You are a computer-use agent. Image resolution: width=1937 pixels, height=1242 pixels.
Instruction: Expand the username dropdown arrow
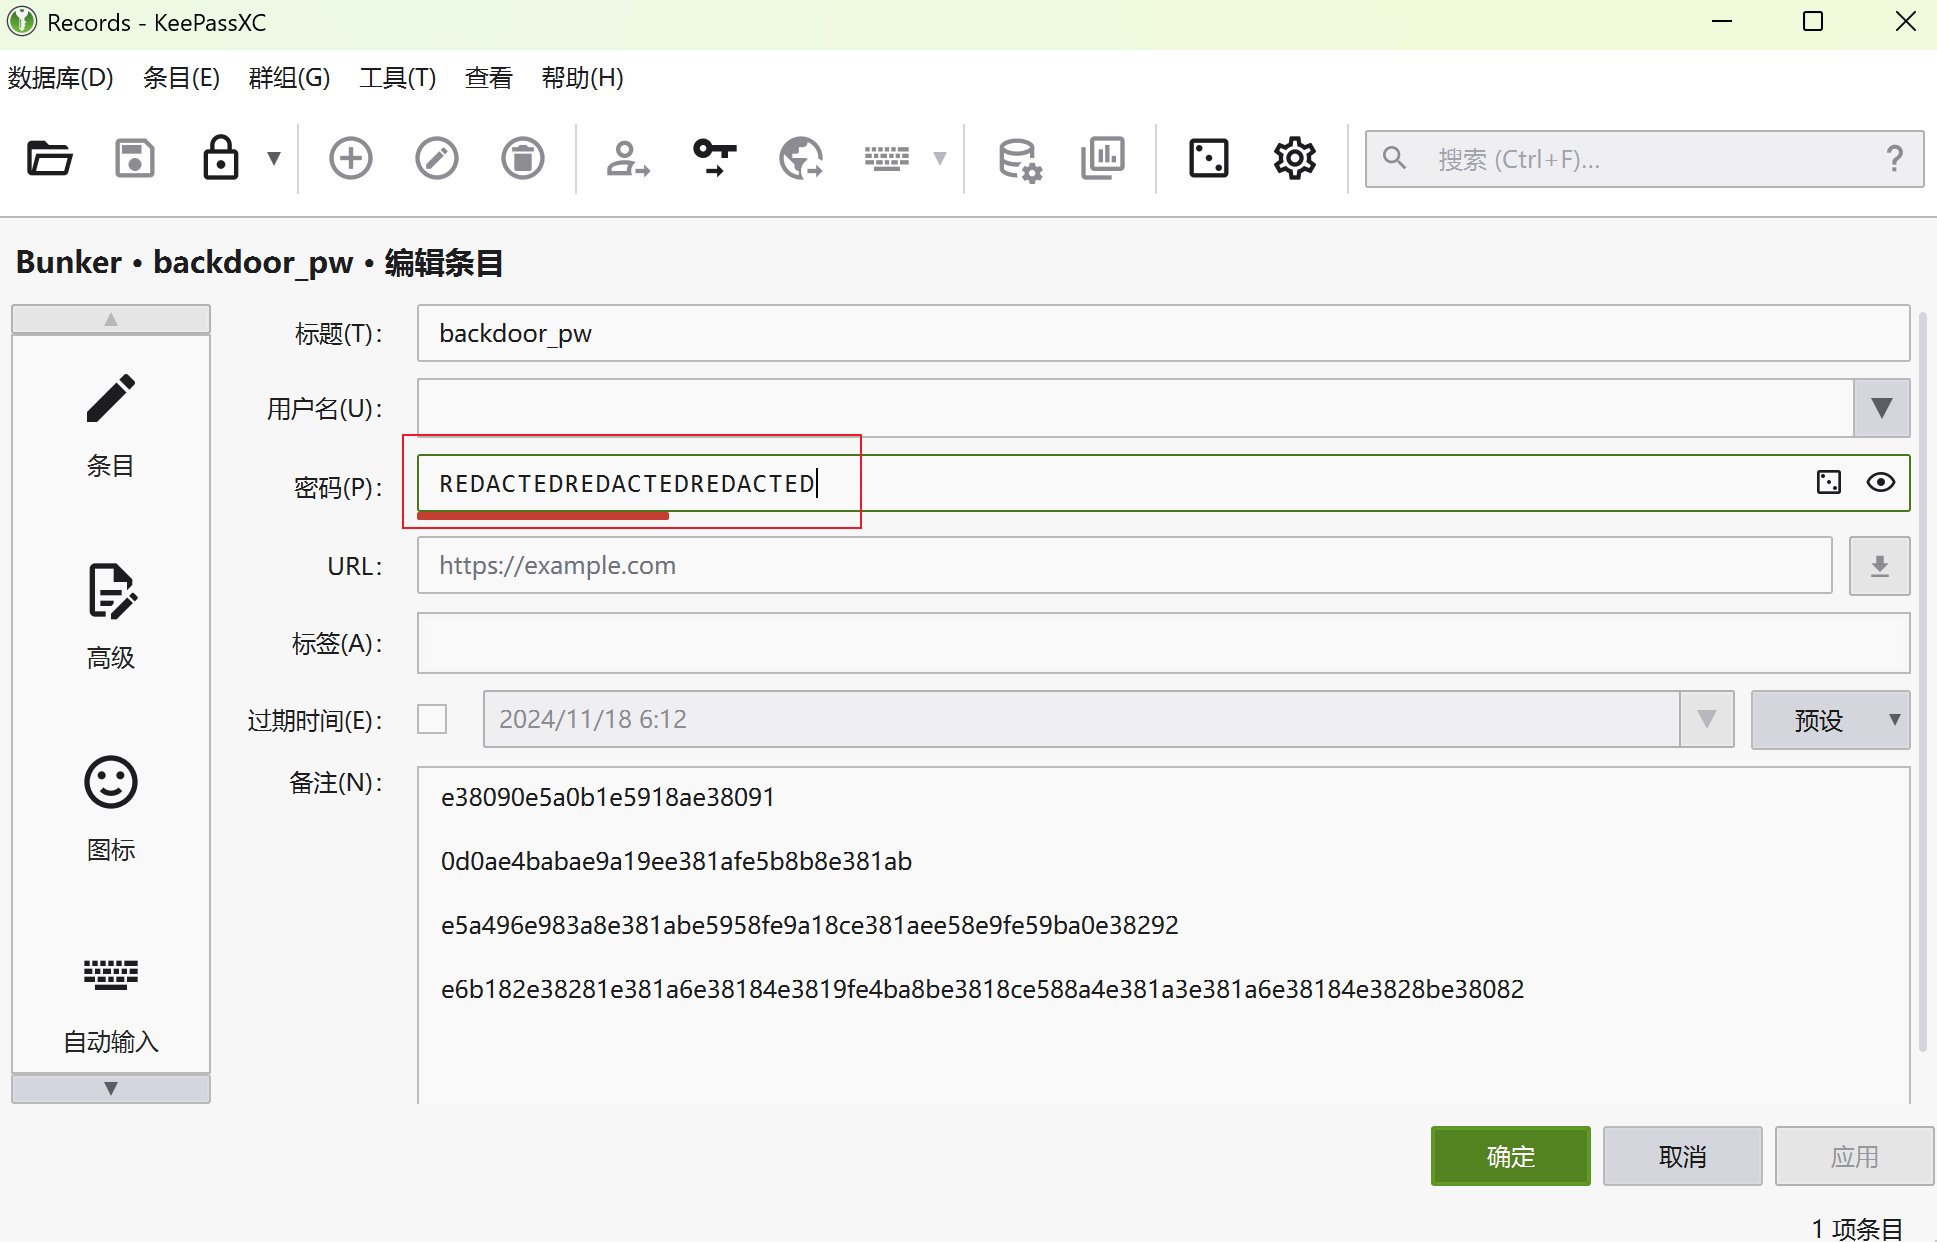pos(1881,408)
